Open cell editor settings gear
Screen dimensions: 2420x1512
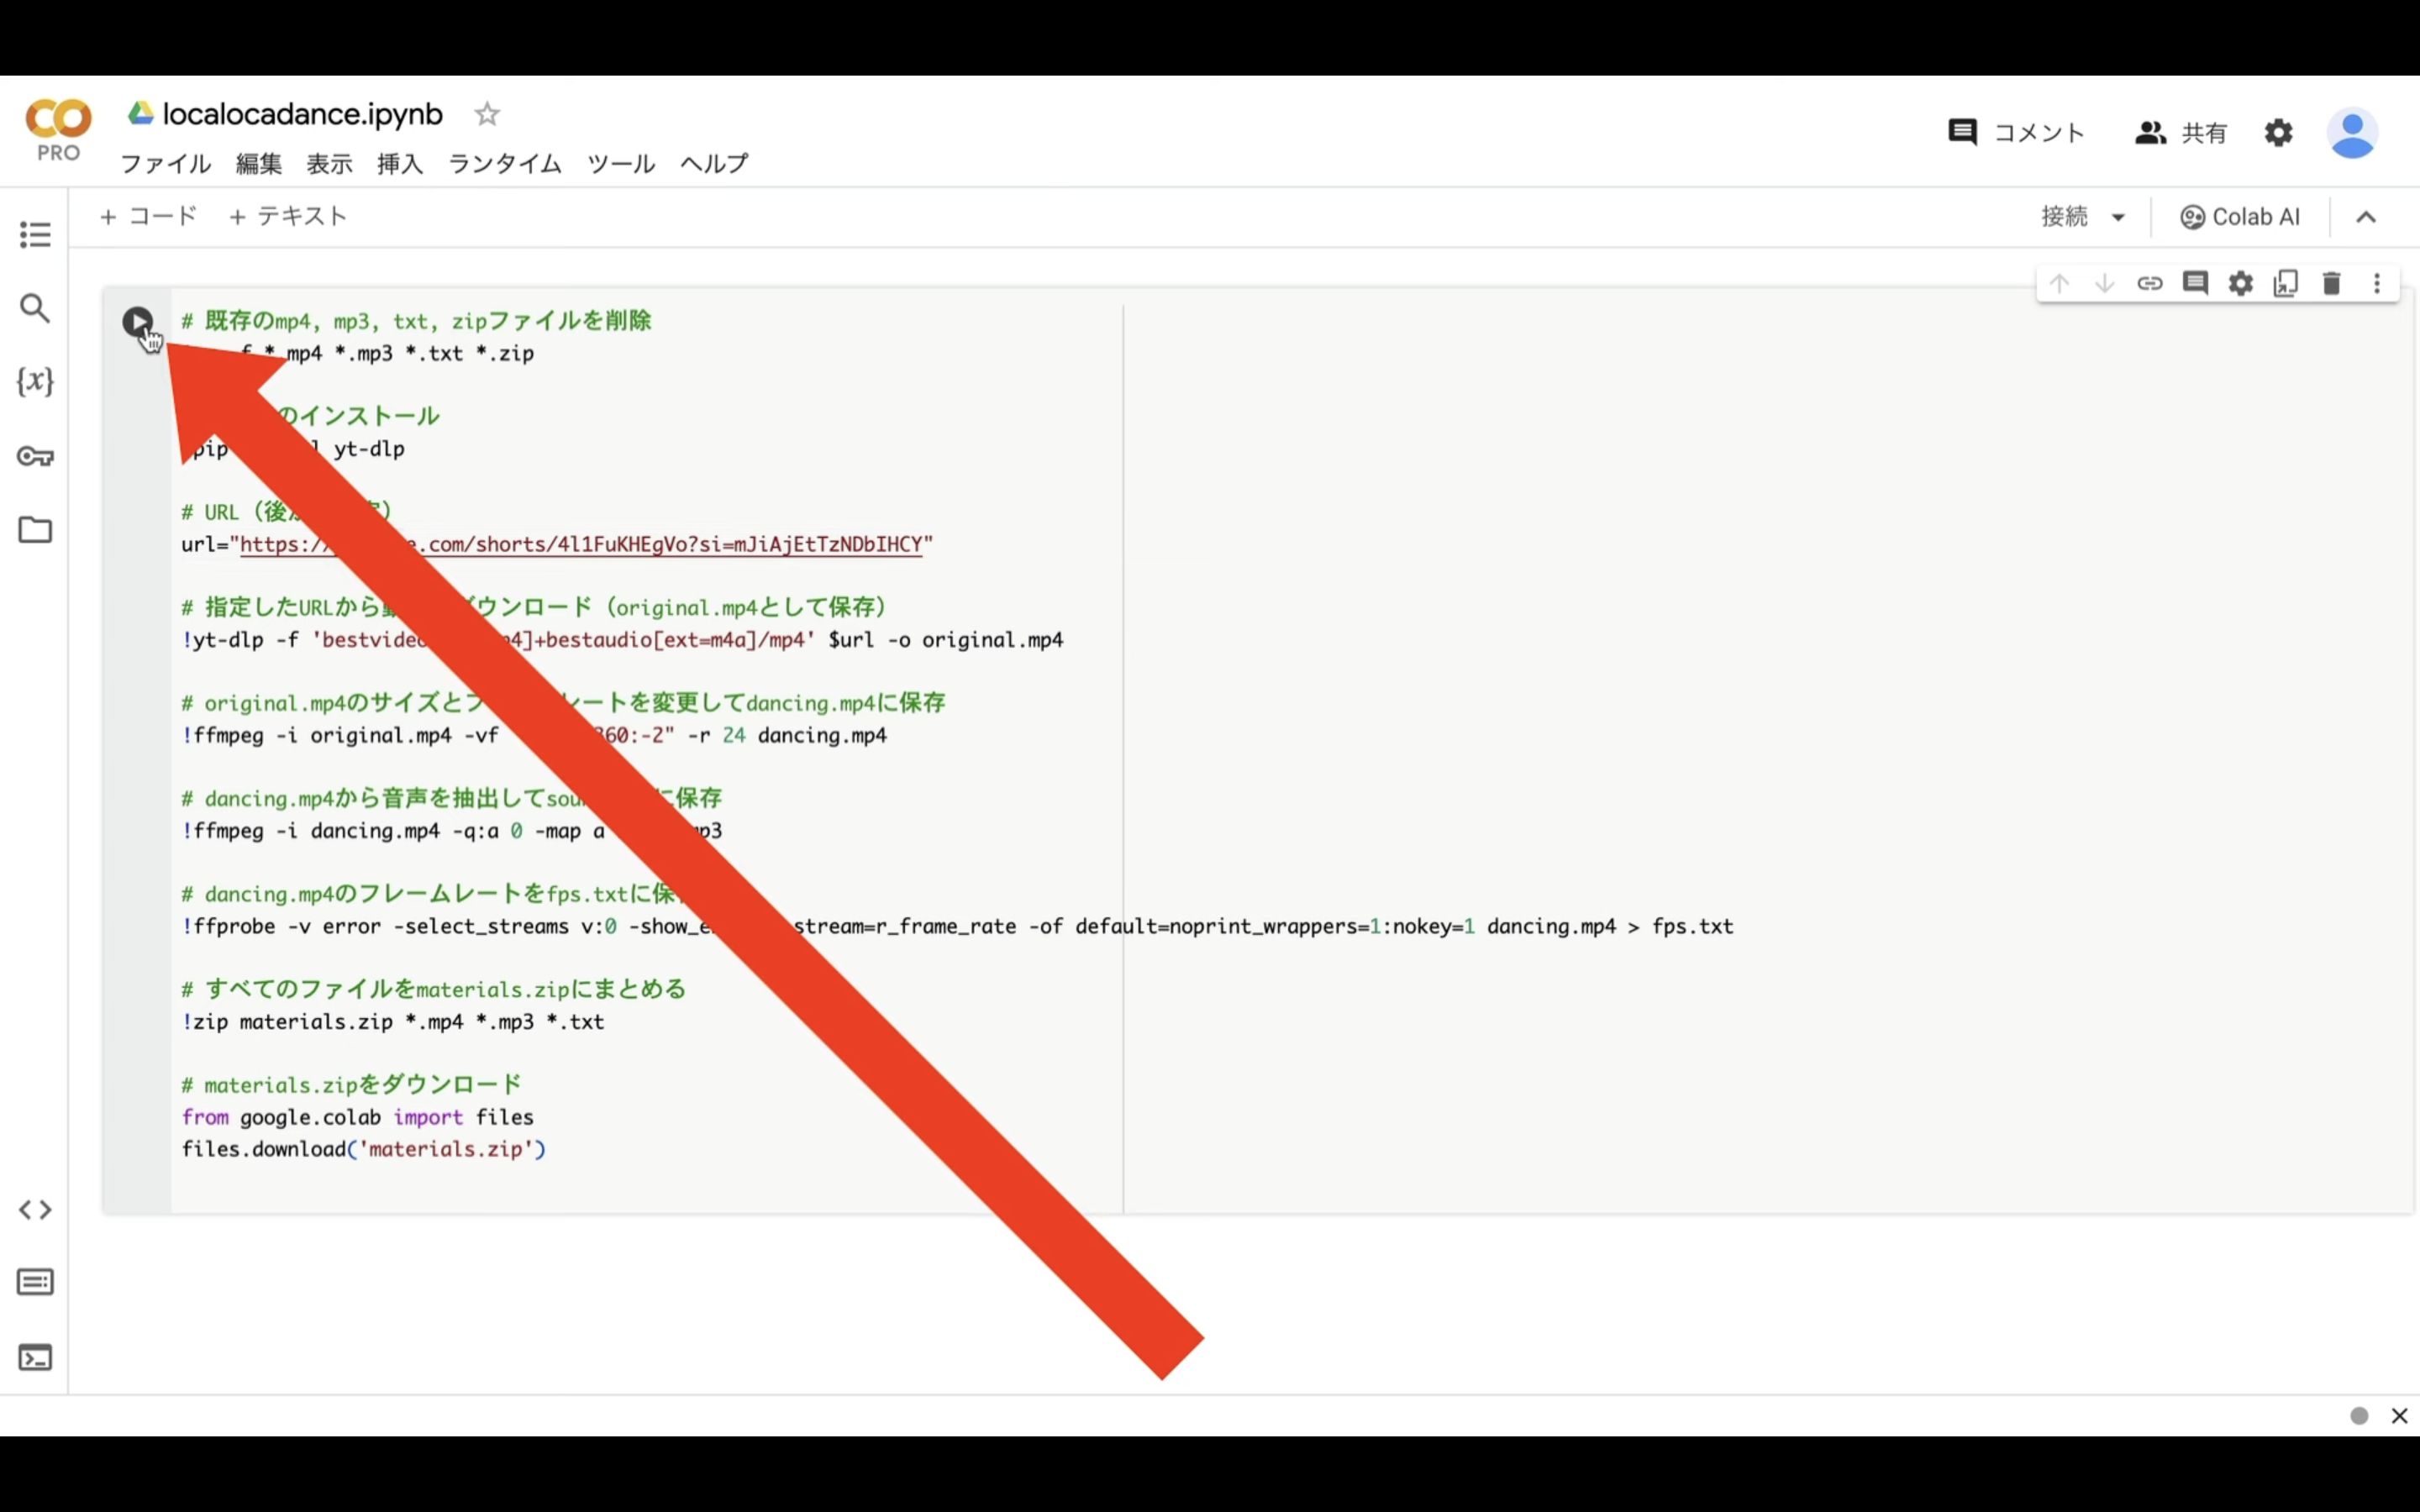coord(2241,283)
